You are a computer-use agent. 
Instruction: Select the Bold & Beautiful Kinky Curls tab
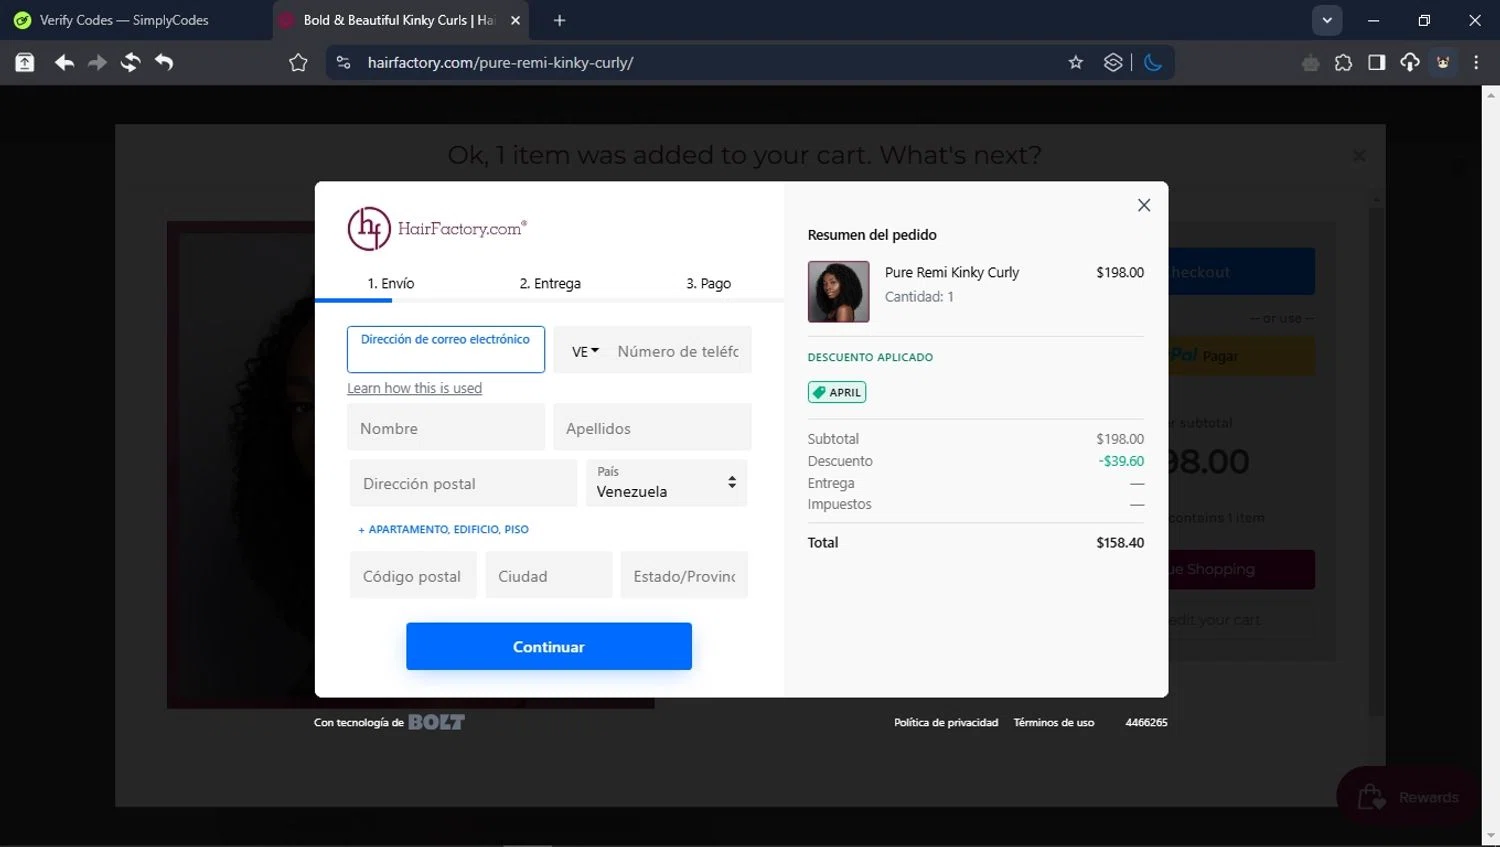[400, 20]
